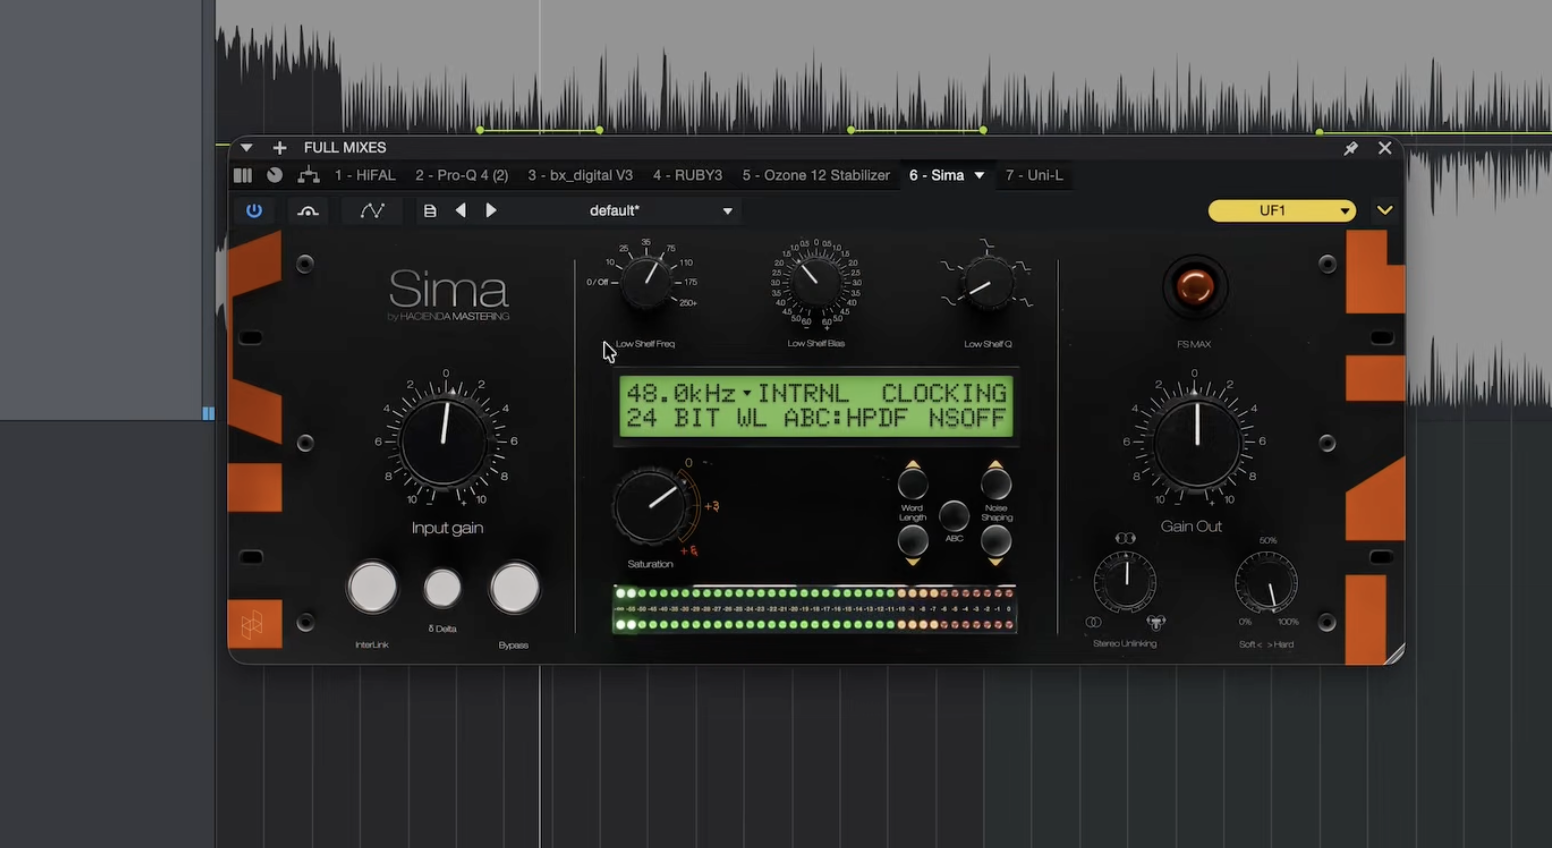Click the Low Shelf Q knob
Image resolution: width=1552 pixels, height=848 pixels.
[986, 283]
